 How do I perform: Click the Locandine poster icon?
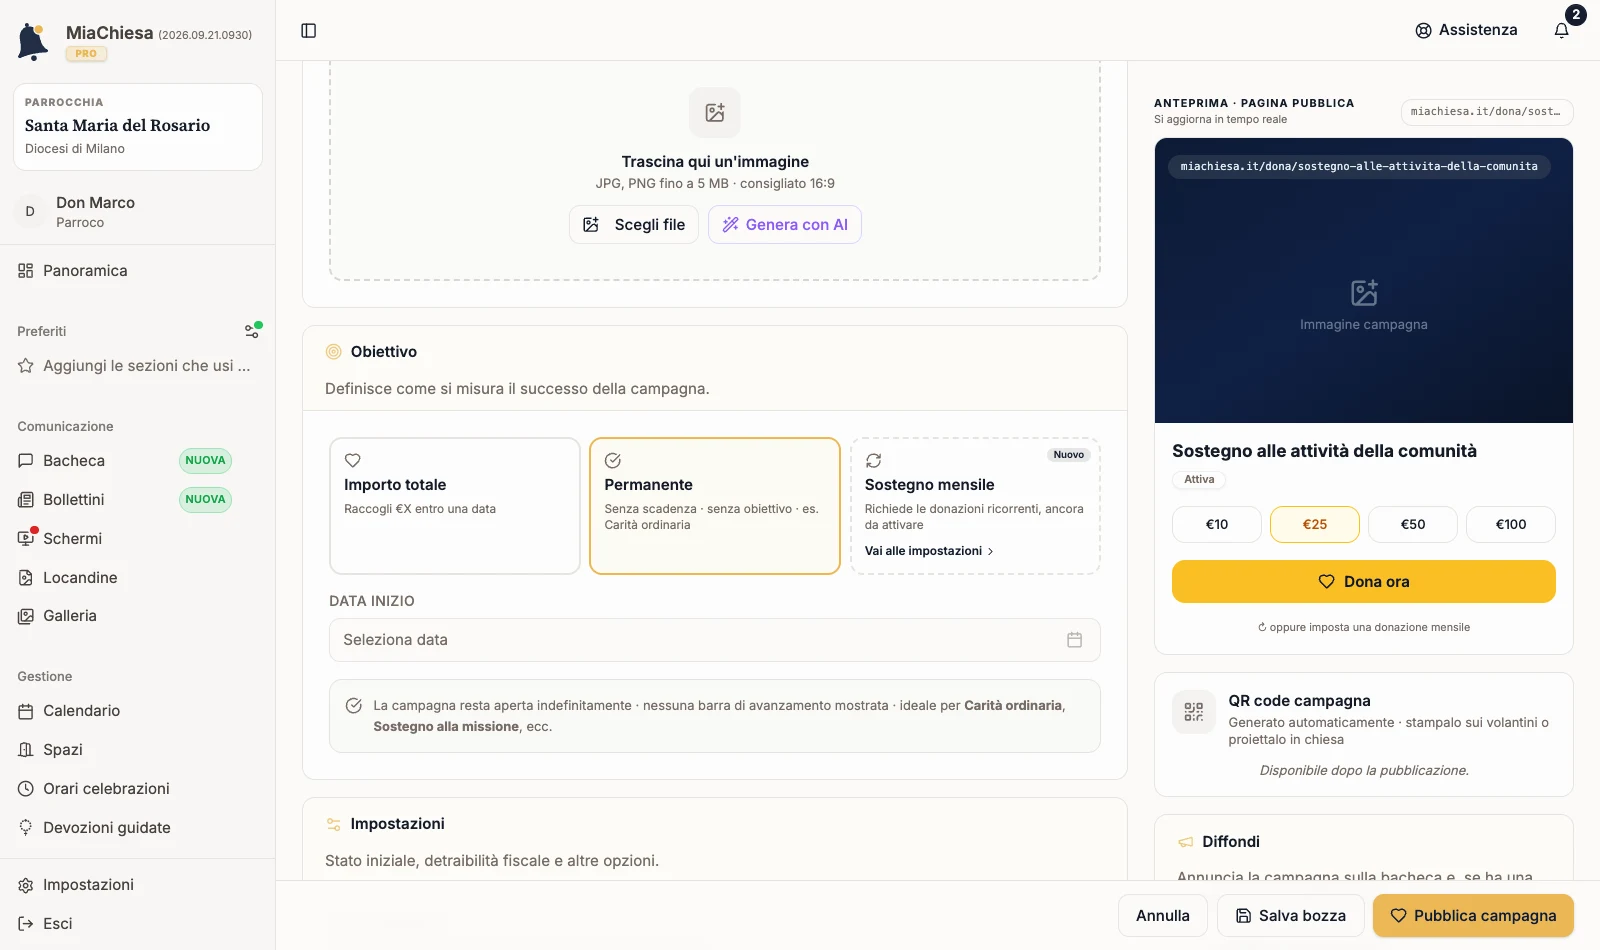pos(26,578)
